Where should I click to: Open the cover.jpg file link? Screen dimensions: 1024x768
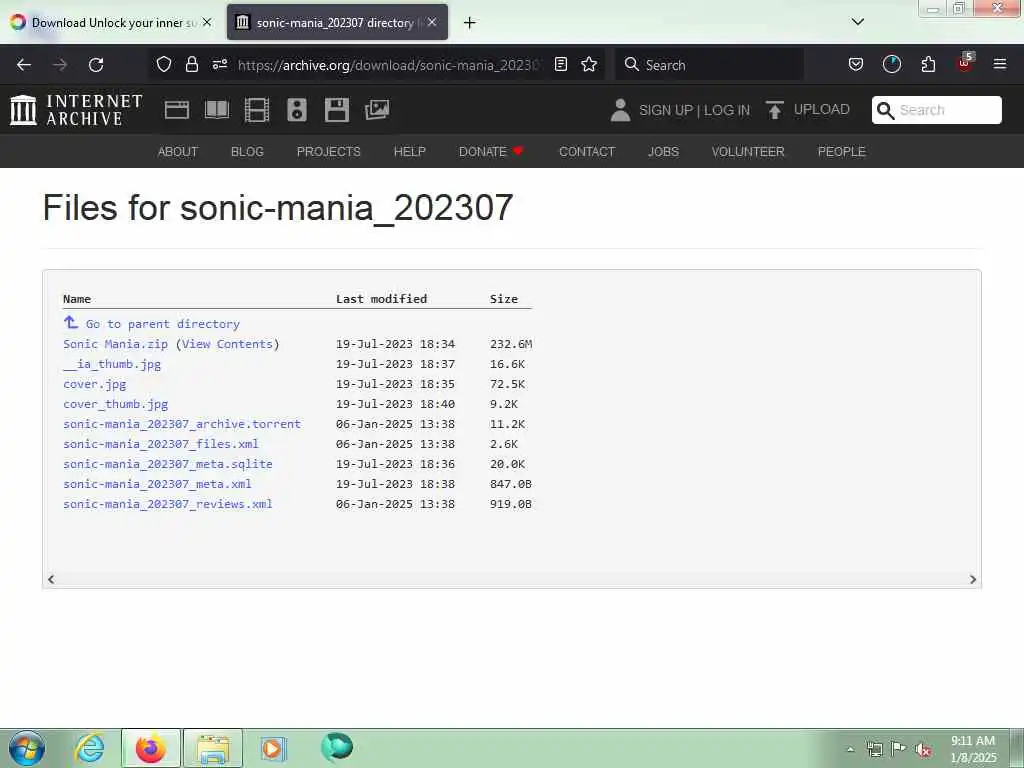(x=95, y=384)
